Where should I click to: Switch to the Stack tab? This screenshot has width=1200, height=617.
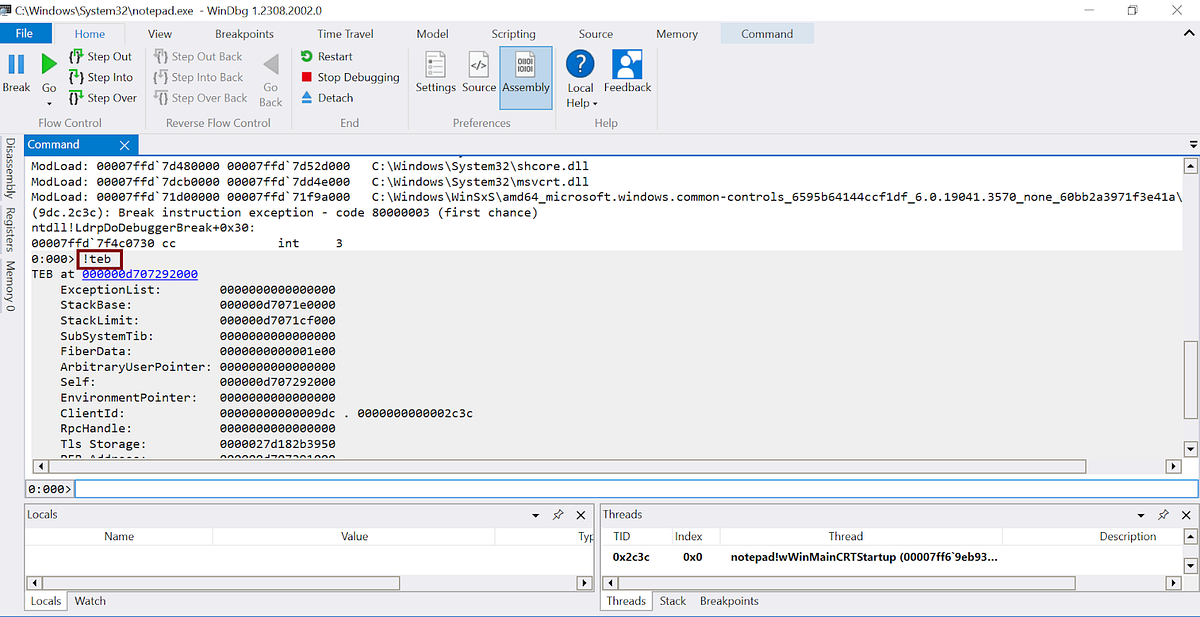(x=672, y=601)
